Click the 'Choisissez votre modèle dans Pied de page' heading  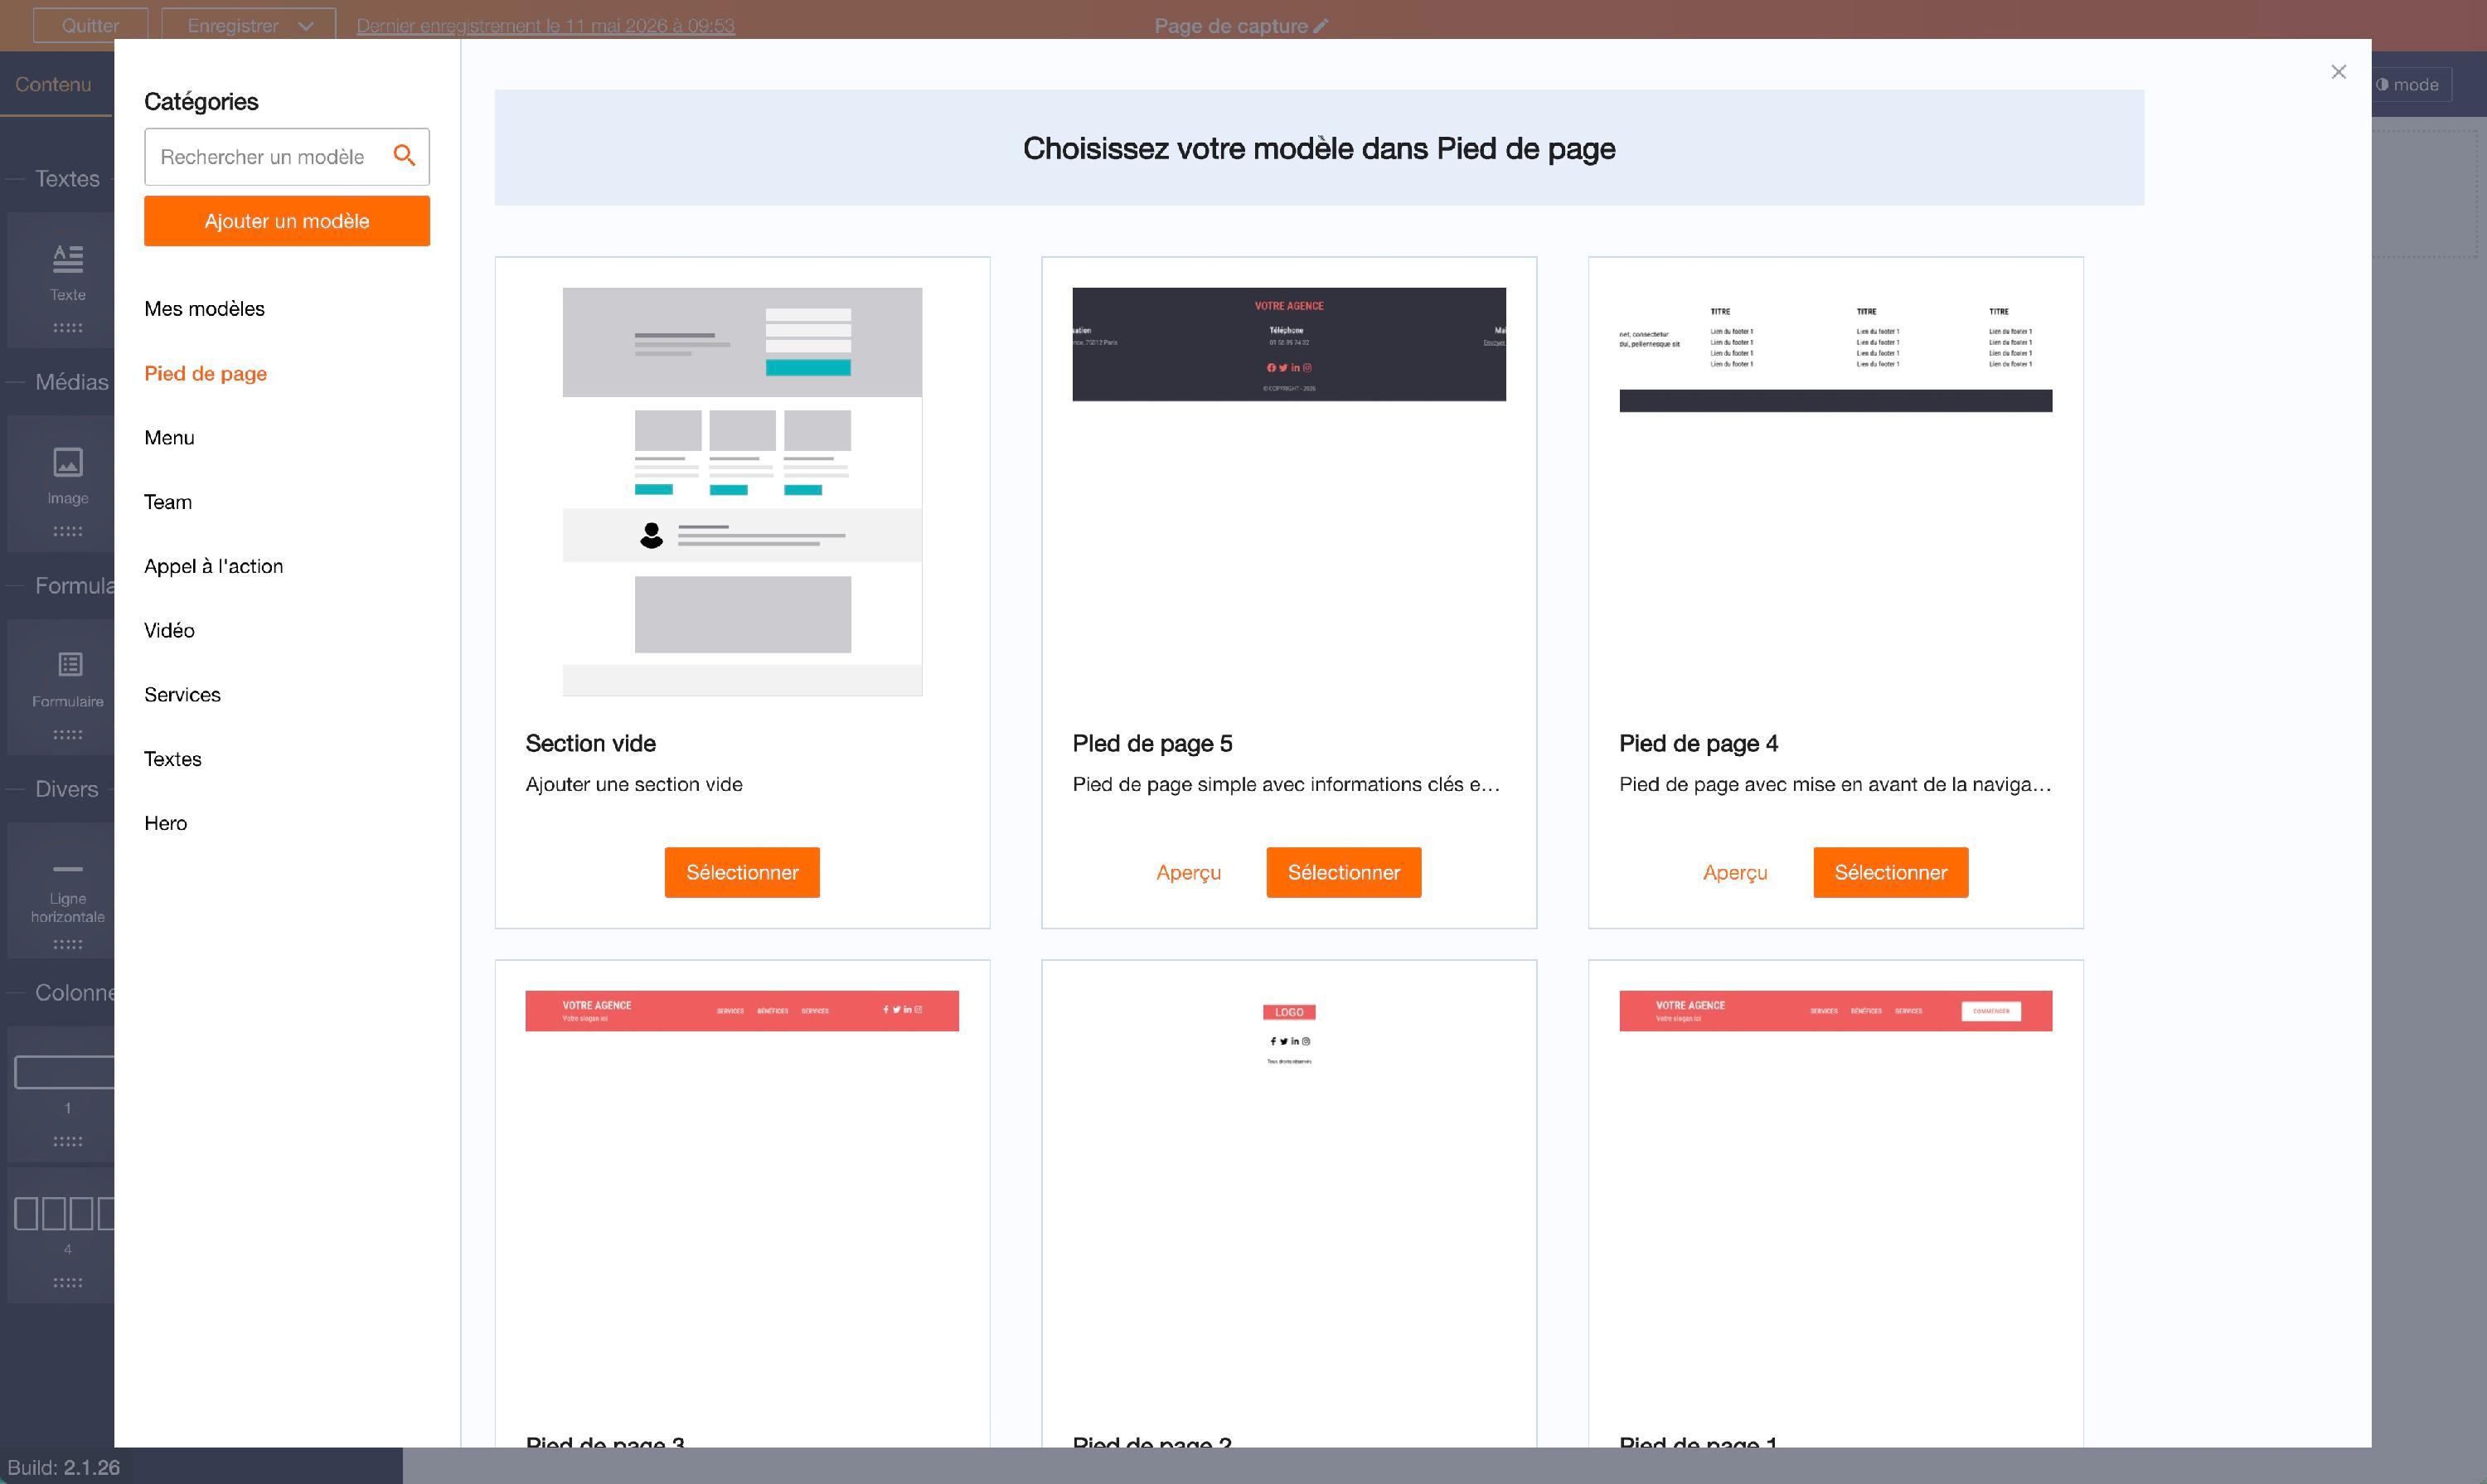1319,148
